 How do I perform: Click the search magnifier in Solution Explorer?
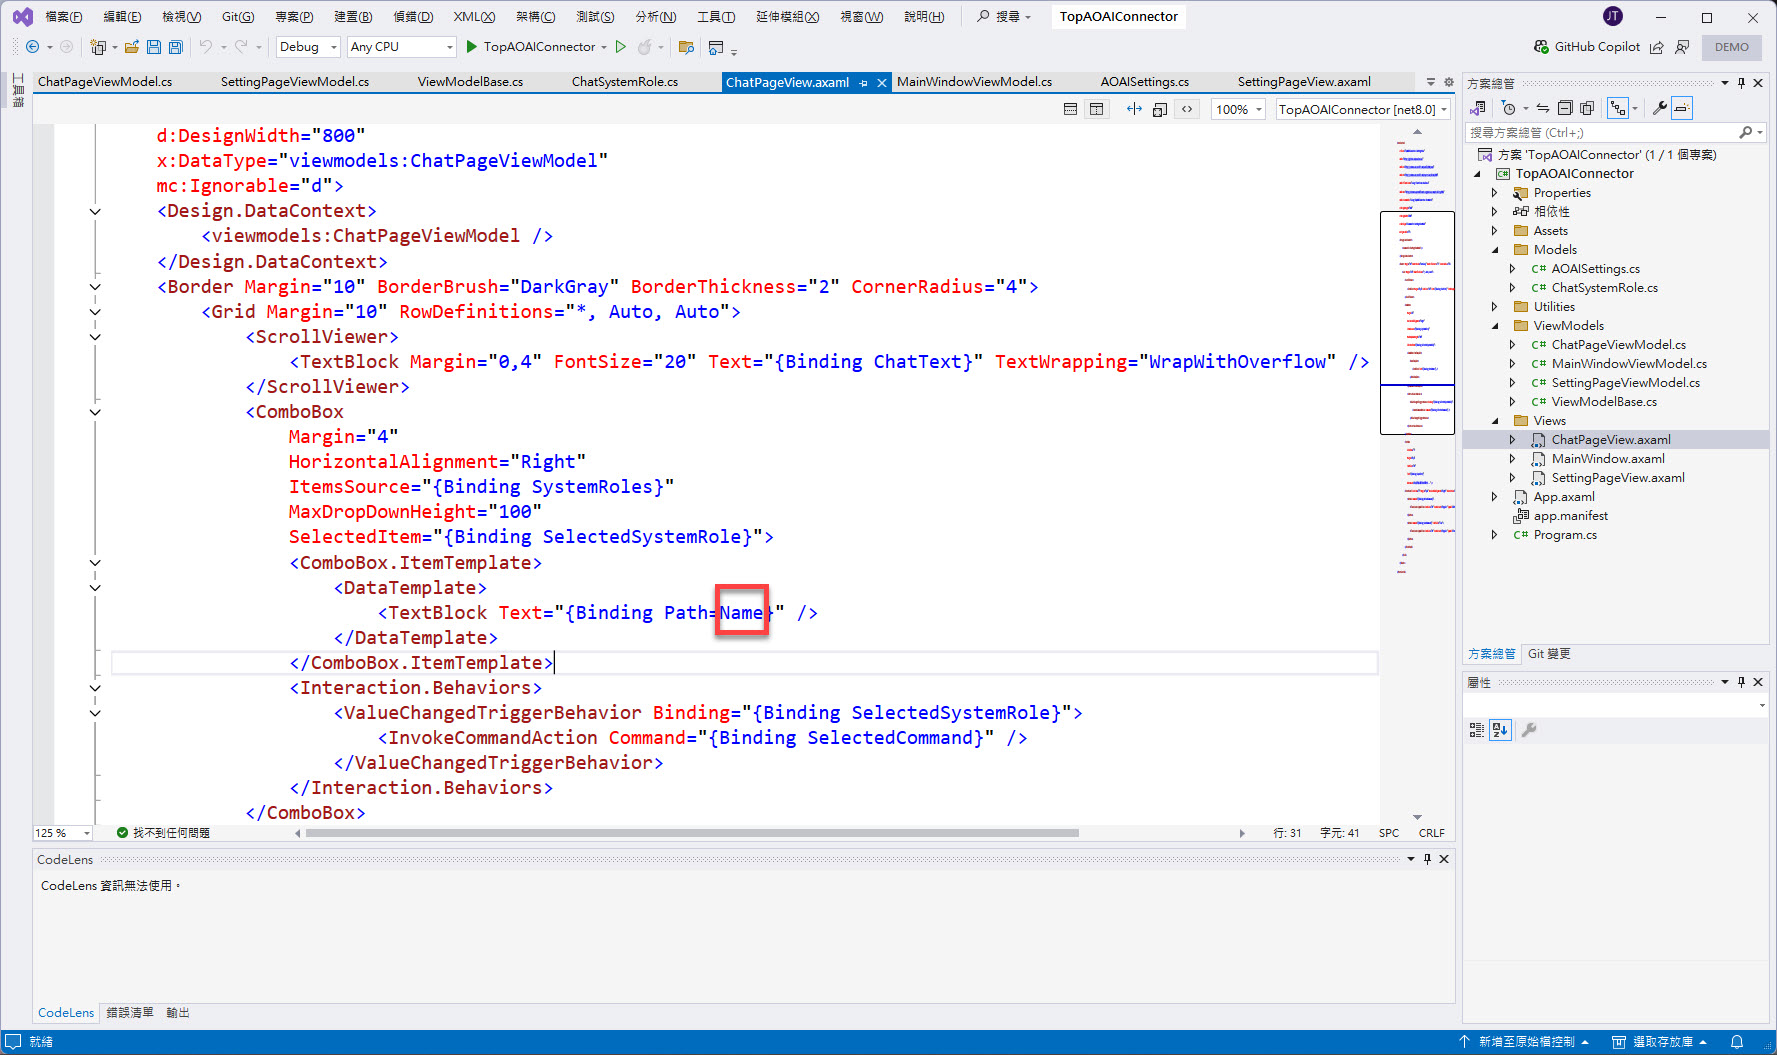click(1746, 132)
